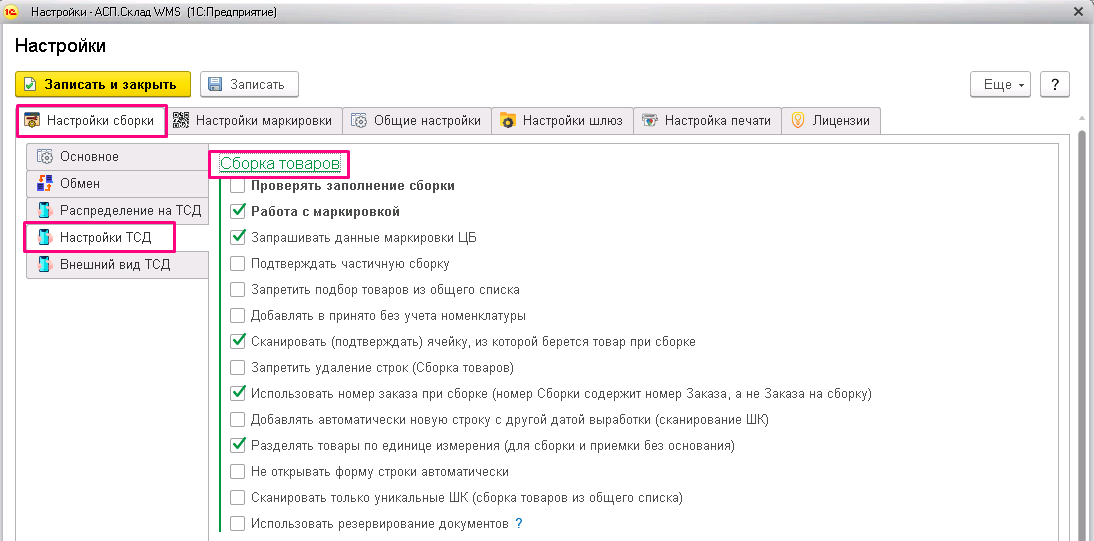This screenshot has height=541, width=1094.
Task: Click the Сборка товаров section link
Action: click(x=280, y=163)
